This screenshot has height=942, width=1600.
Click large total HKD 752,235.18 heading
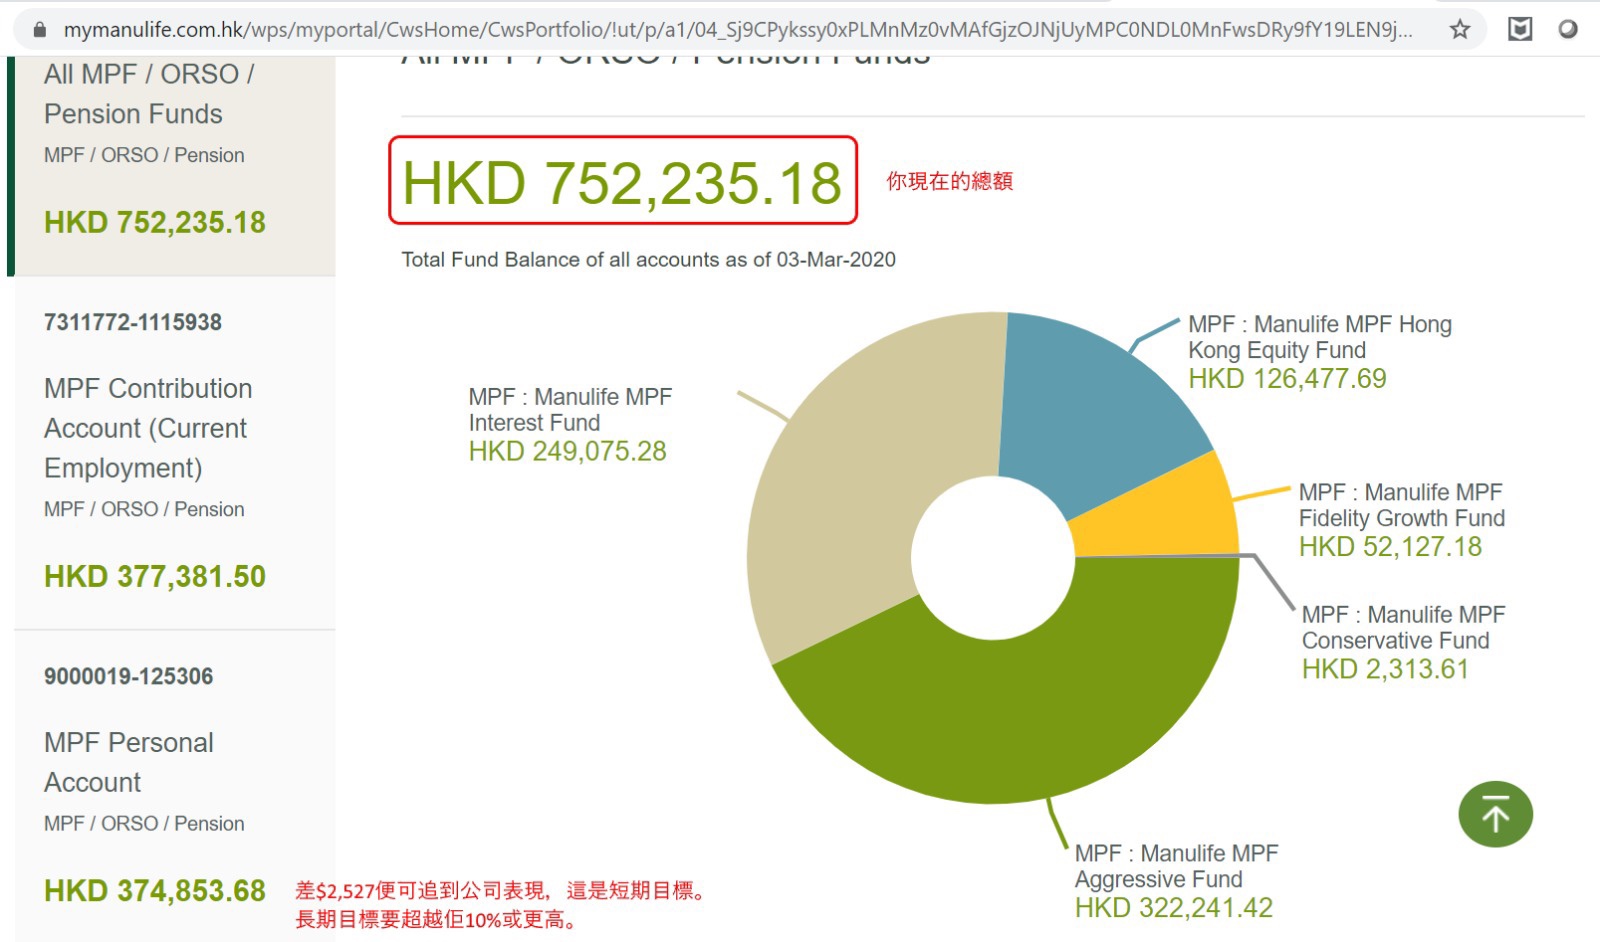click(x=622, y=182)
